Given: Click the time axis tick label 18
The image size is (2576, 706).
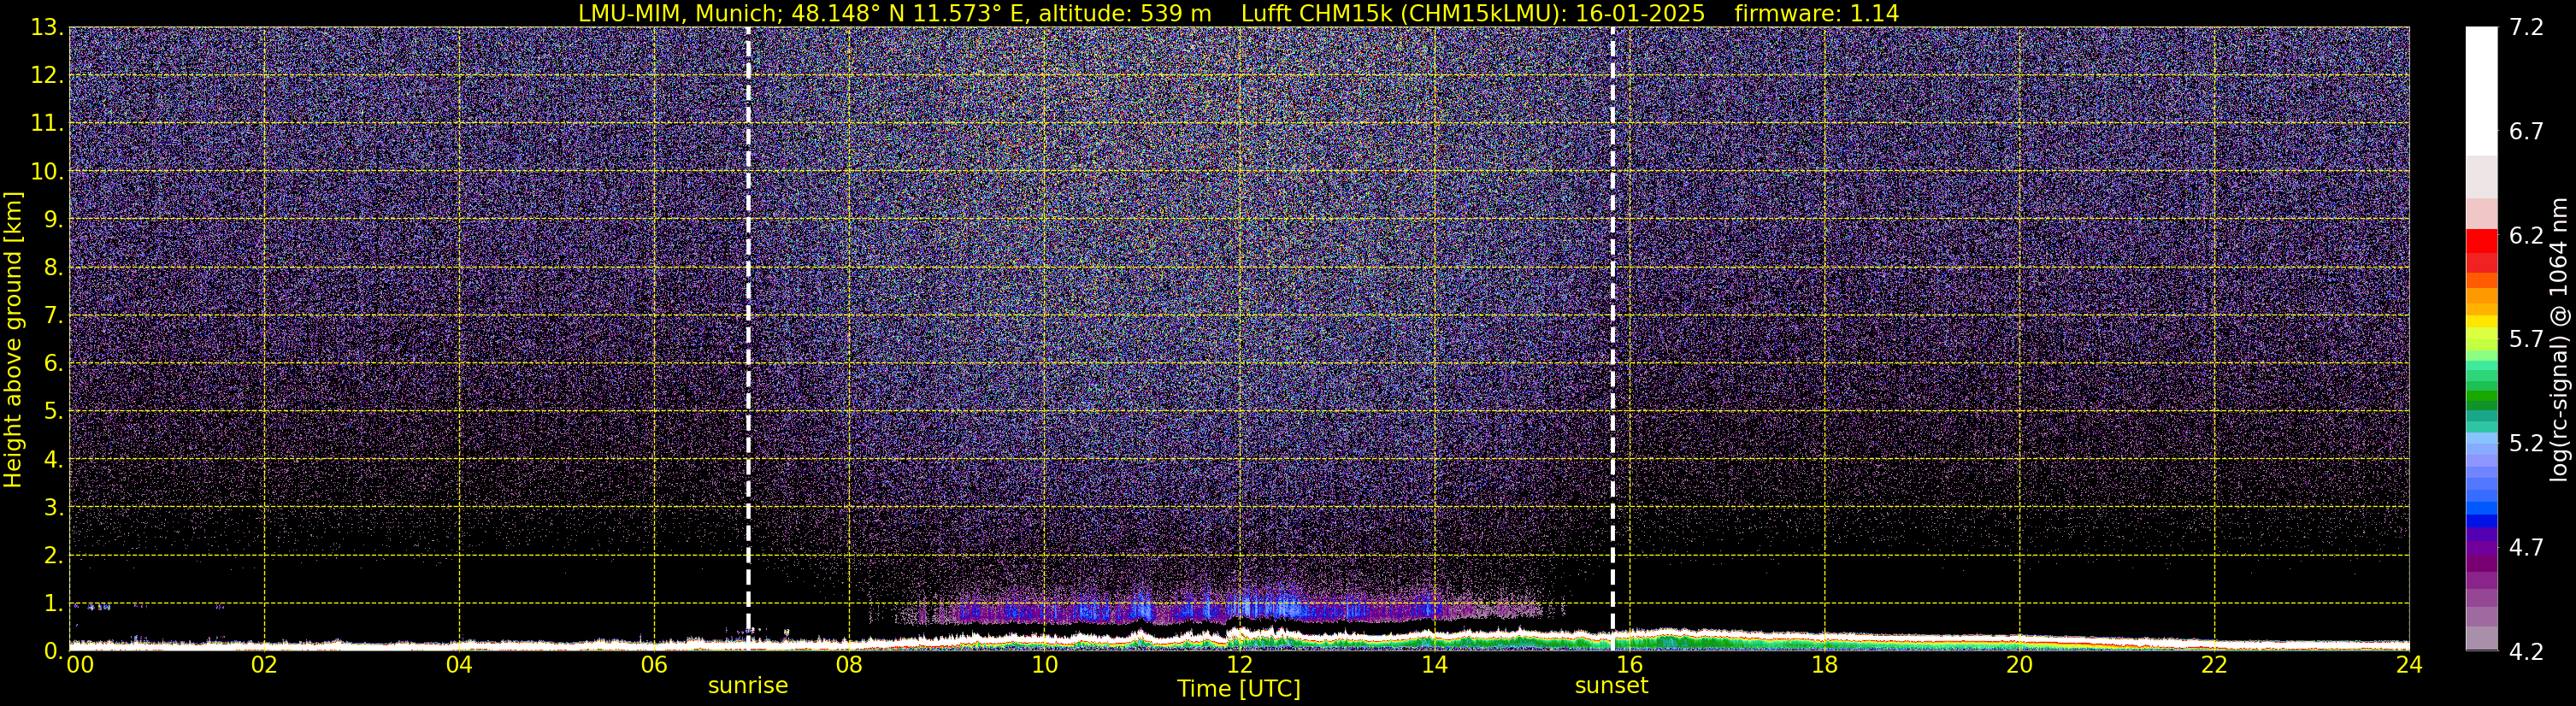Looking at the screenshot, I should pyautogui.click(x=1824, y=665).
